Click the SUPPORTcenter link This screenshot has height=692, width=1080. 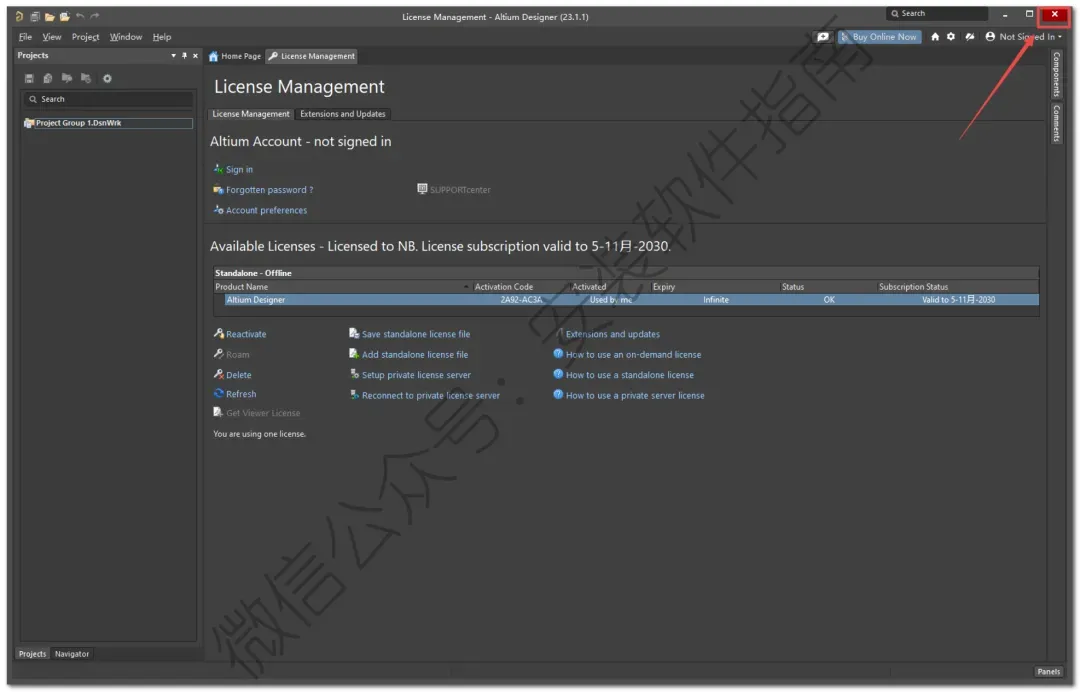[460, 190]
